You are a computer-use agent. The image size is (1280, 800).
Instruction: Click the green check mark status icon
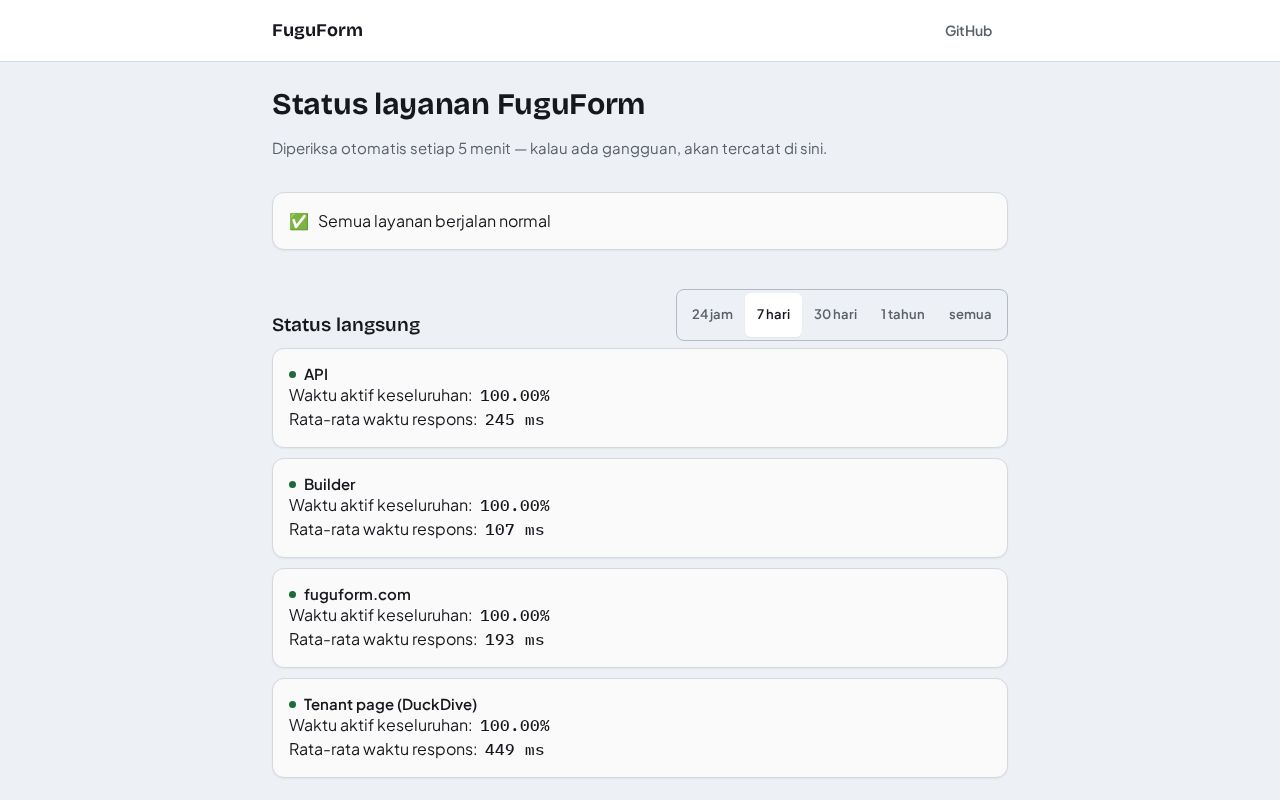click(298, 221)
